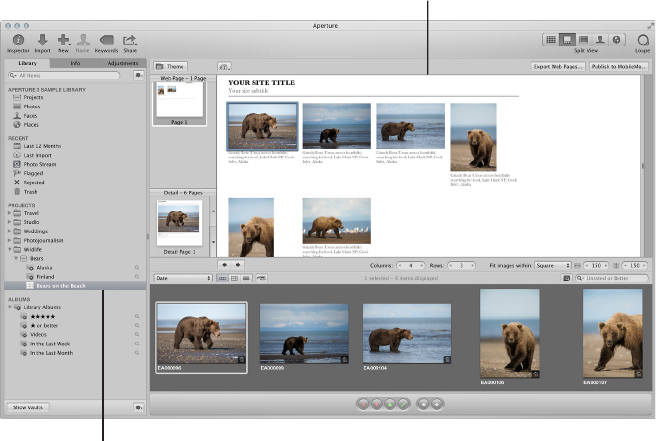Click the Share toolbar icon

129,40
